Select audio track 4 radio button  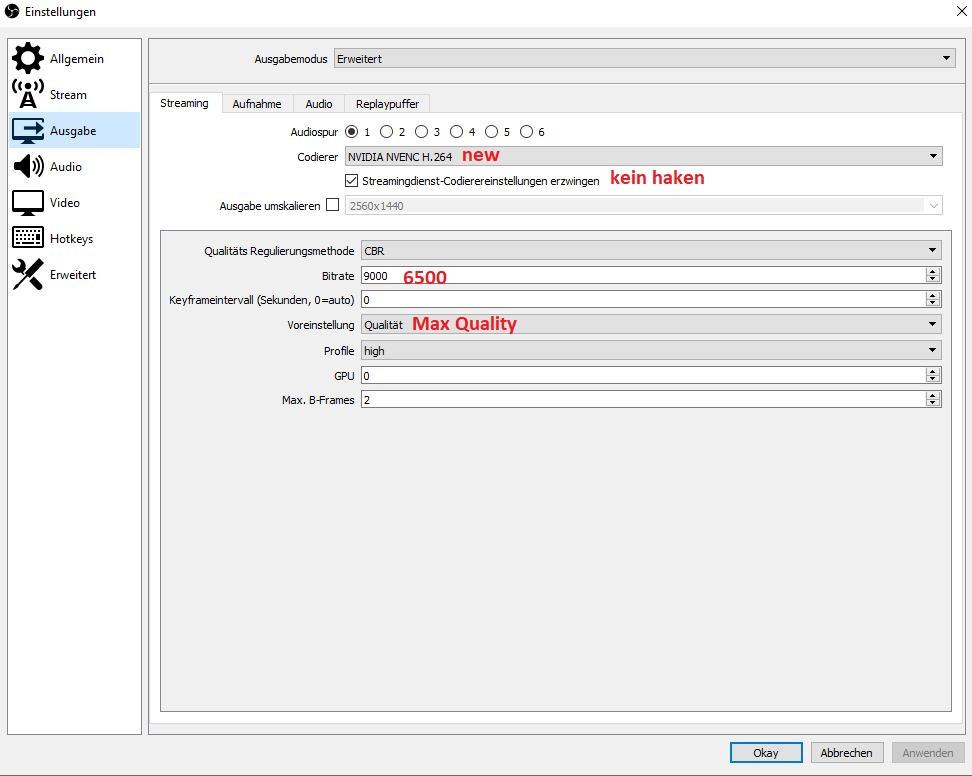coord(456,131)
